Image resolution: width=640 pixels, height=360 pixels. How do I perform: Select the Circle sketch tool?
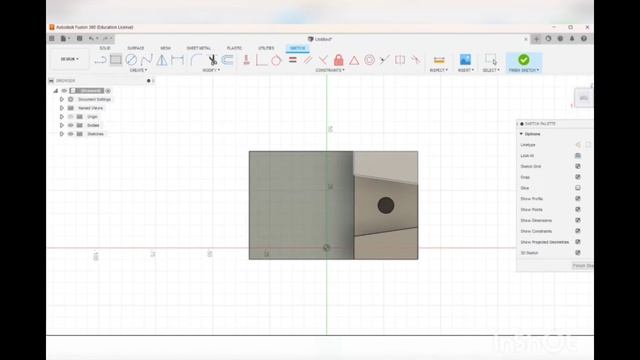tap(131, 60)
